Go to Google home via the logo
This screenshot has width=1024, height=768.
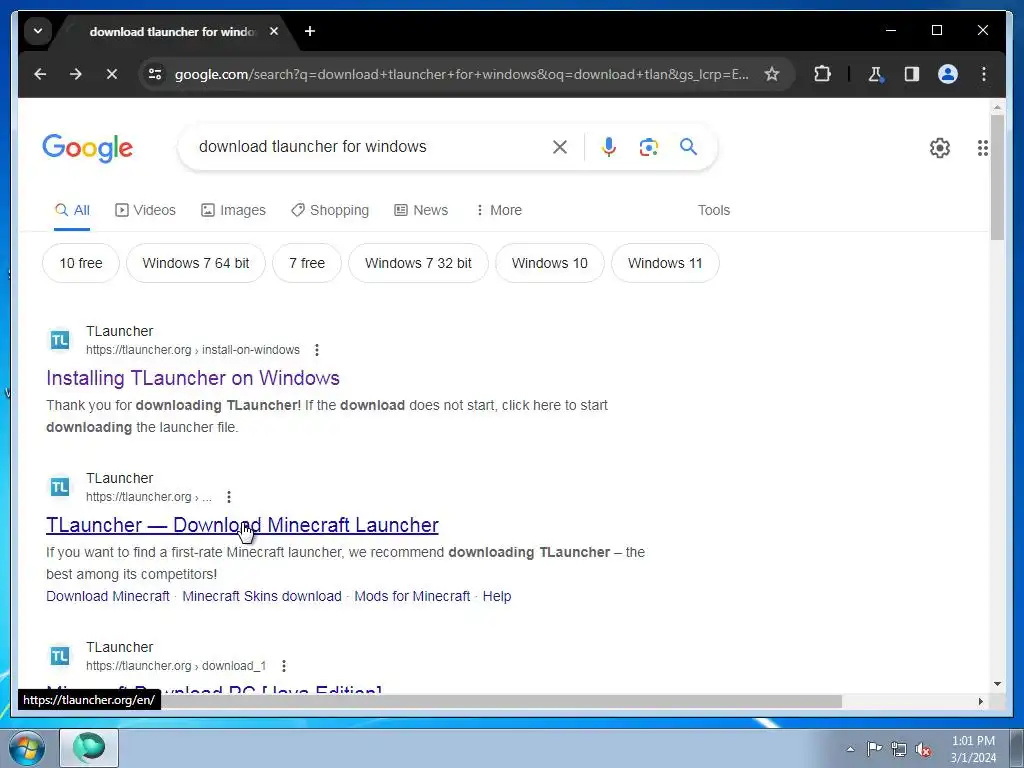88,148
